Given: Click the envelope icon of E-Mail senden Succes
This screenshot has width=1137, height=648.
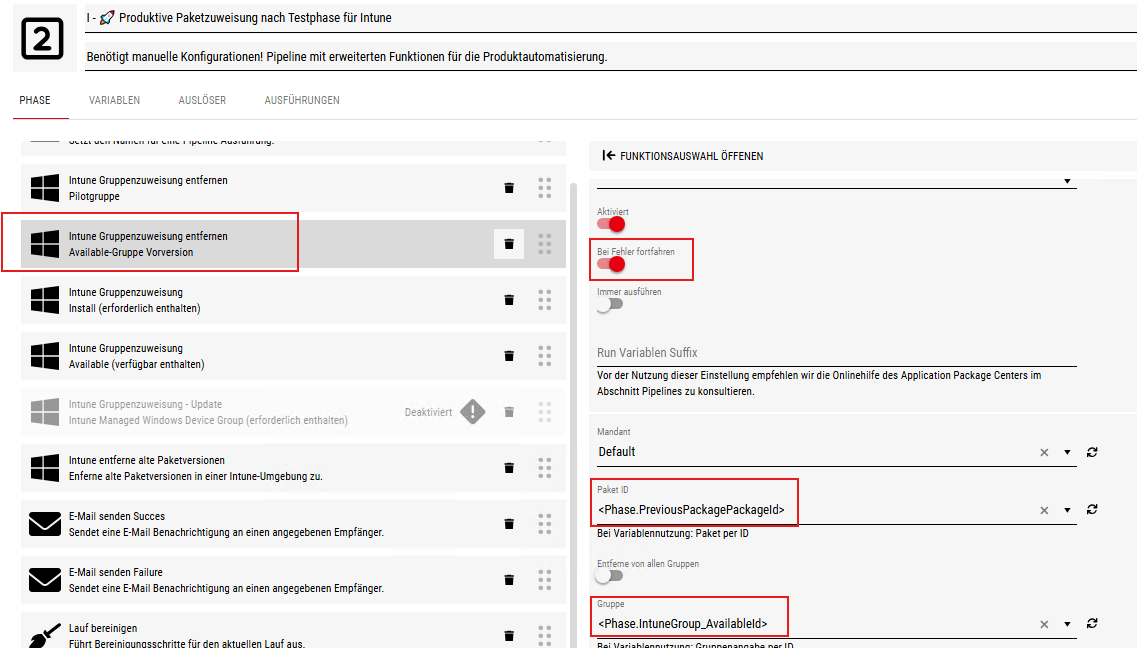Looking at the screenshot, I should 45,523.
